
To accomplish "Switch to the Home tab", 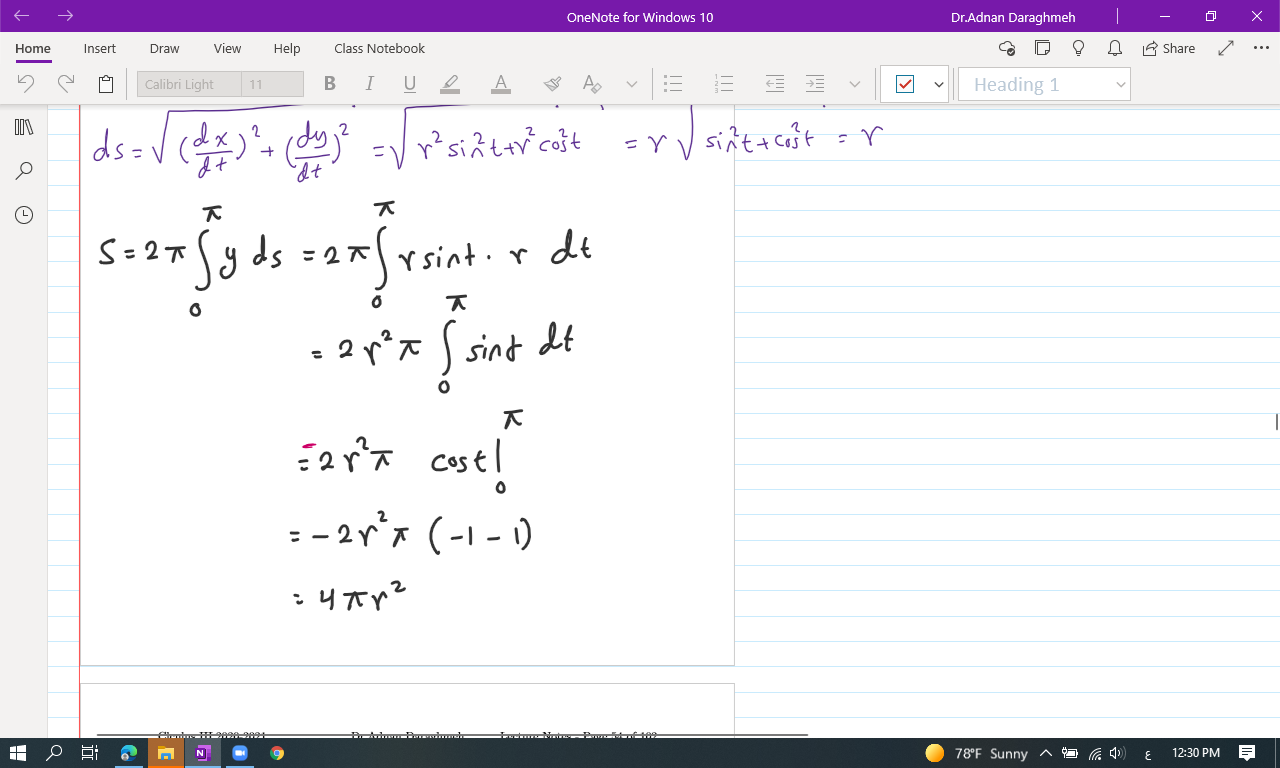I will click(x=33, y=48).
